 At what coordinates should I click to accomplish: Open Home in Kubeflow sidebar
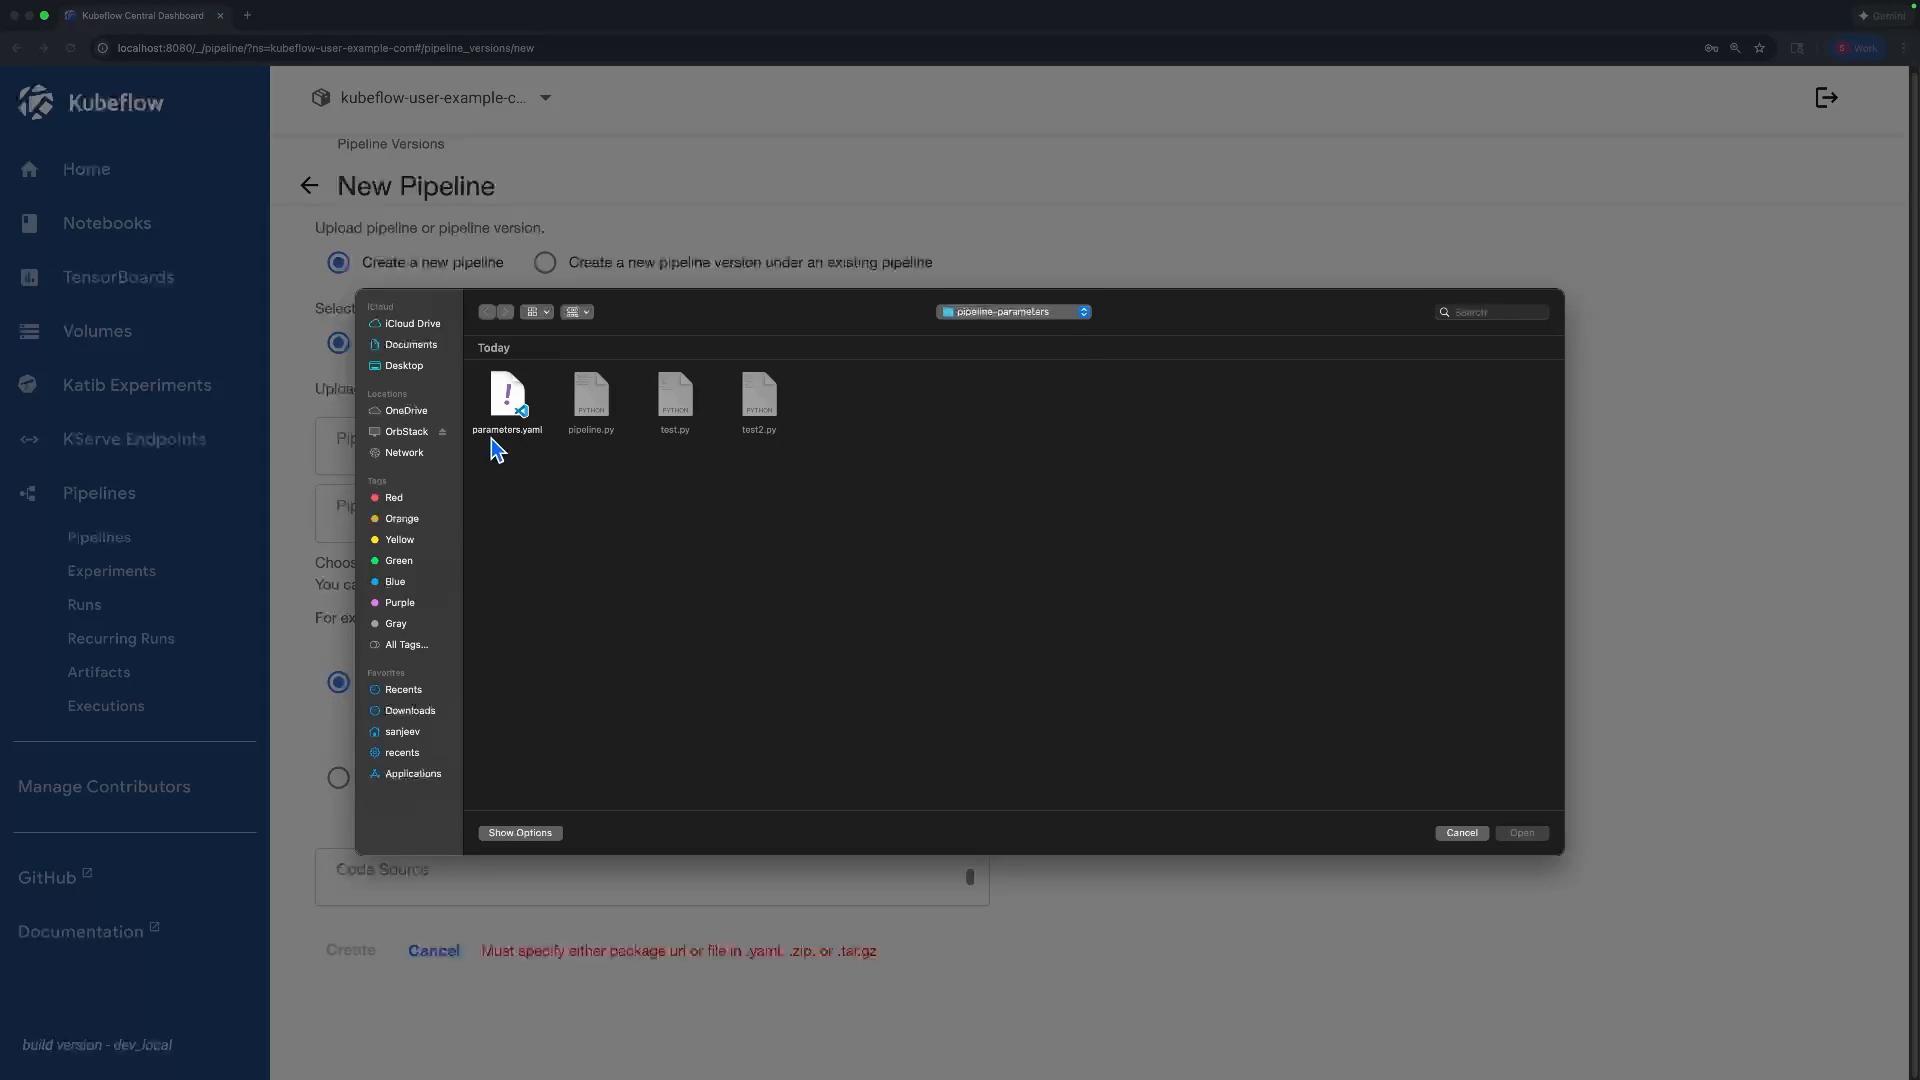[x=87, y=169]
